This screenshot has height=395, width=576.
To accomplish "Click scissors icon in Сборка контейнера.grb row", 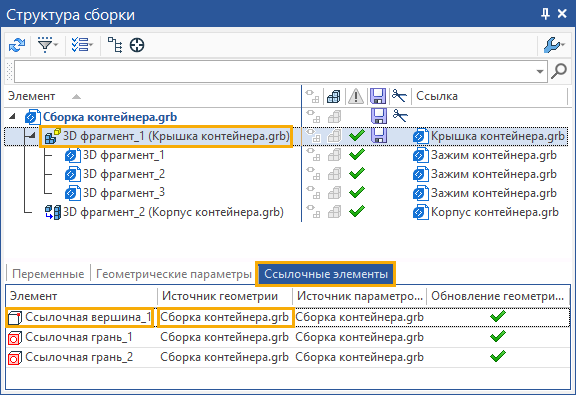I will [x=400, y=115].
